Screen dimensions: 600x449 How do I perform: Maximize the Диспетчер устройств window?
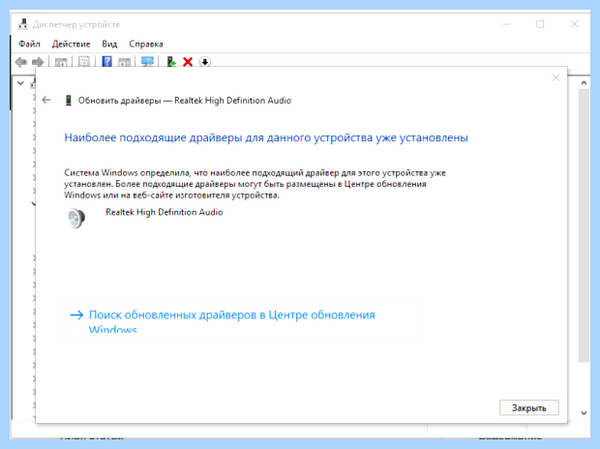540,24
